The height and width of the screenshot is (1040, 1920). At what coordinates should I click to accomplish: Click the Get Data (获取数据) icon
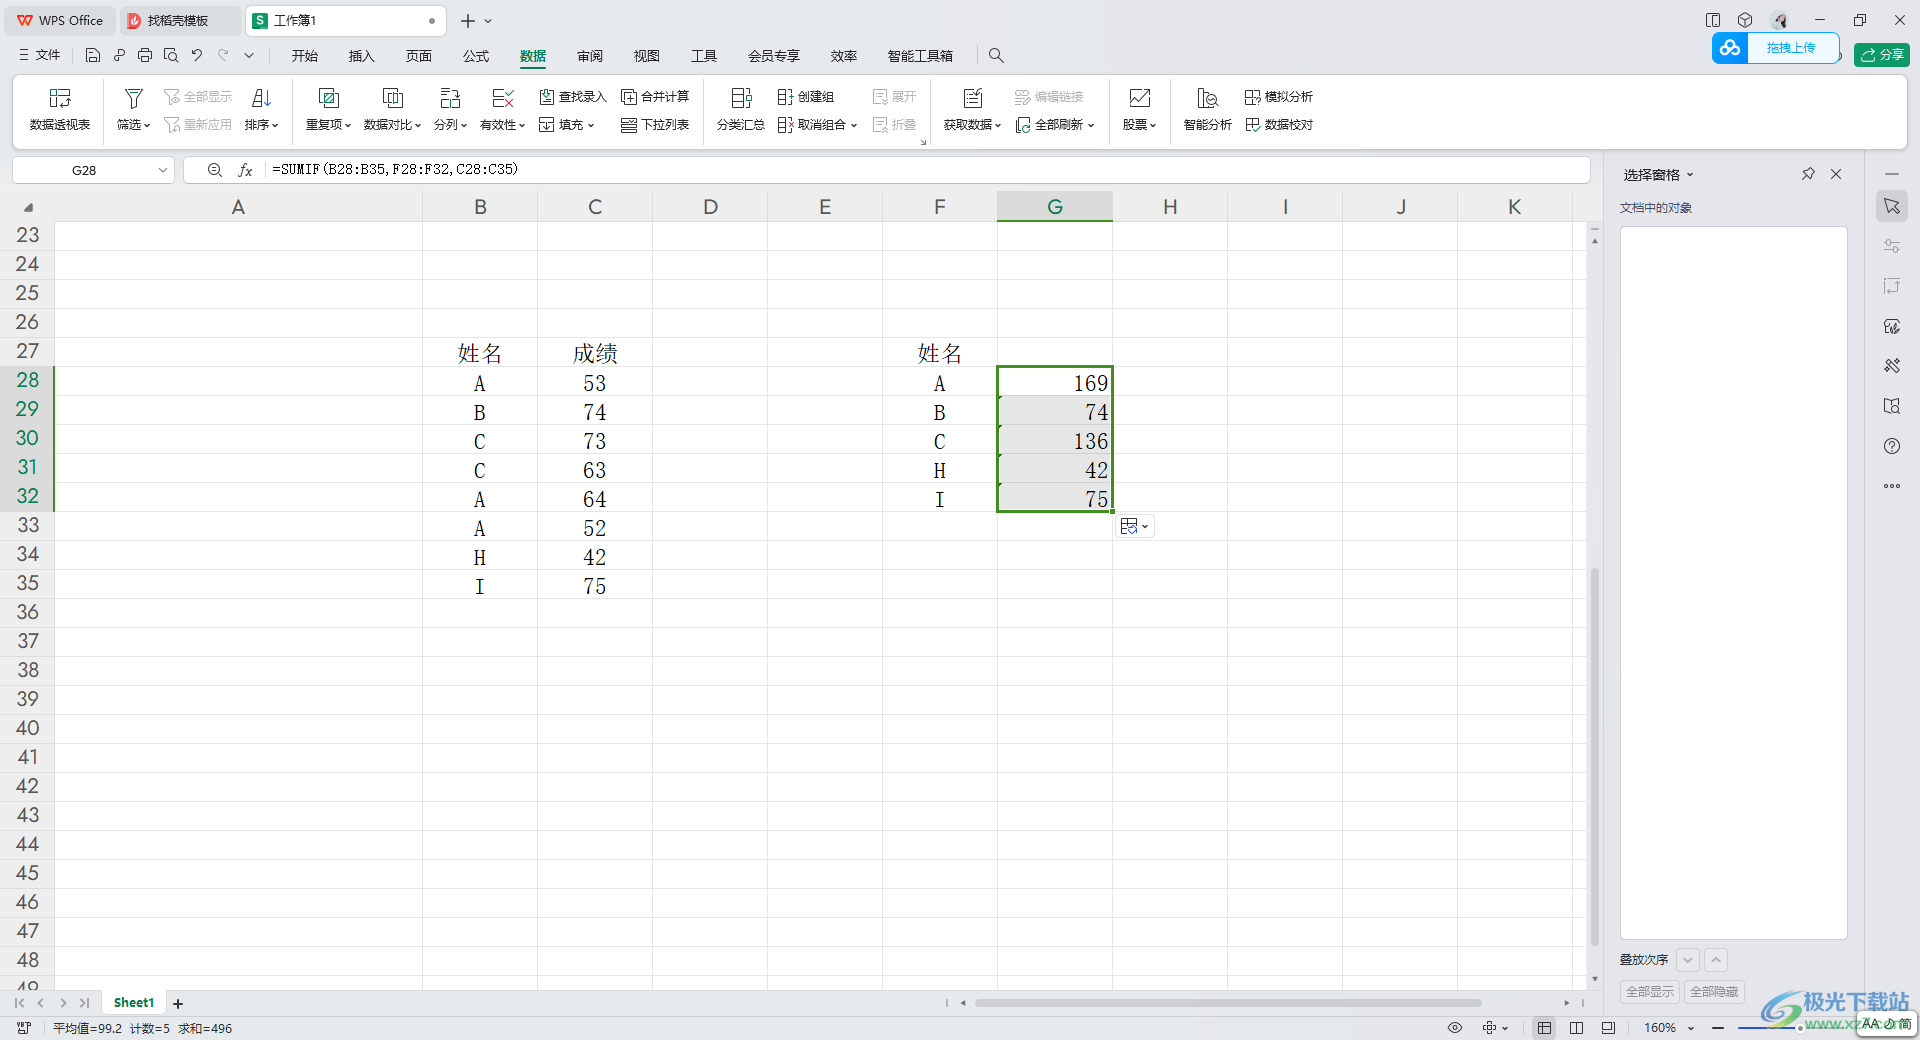(x=972, y=98)
